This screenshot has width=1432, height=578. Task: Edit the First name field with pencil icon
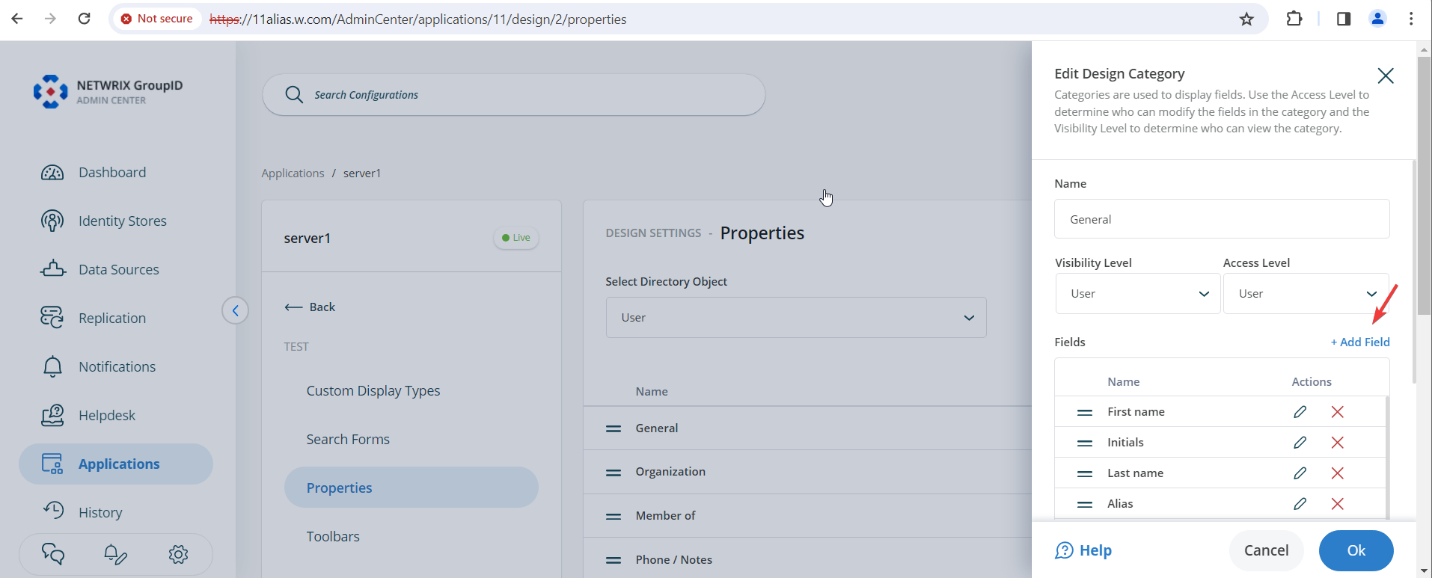click(x=1299, y=411)
